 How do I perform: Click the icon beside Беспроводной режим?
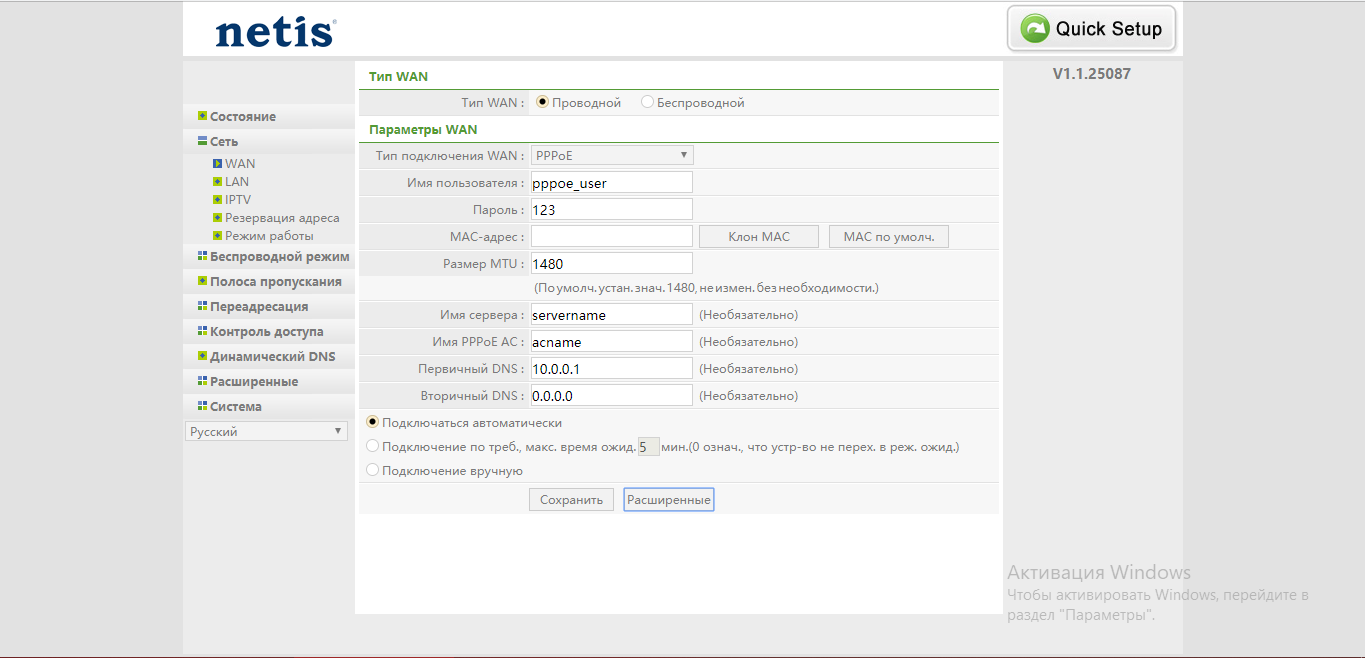202,256
